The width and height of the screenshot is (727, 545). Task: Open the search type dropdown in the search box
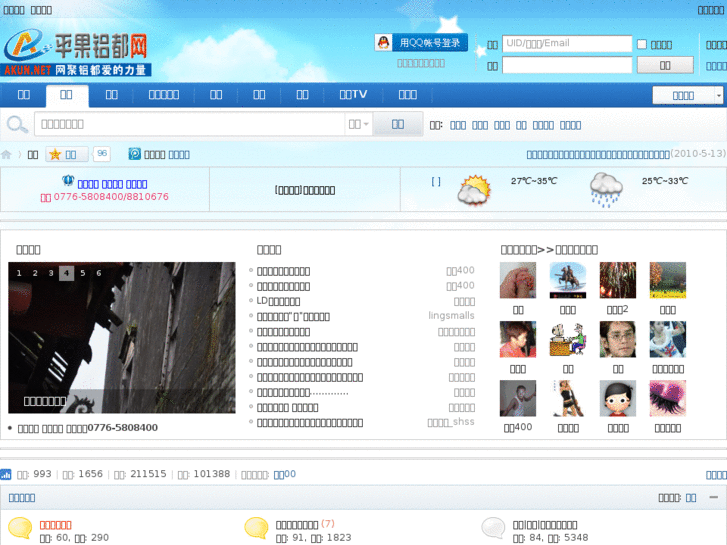point(358,124)
